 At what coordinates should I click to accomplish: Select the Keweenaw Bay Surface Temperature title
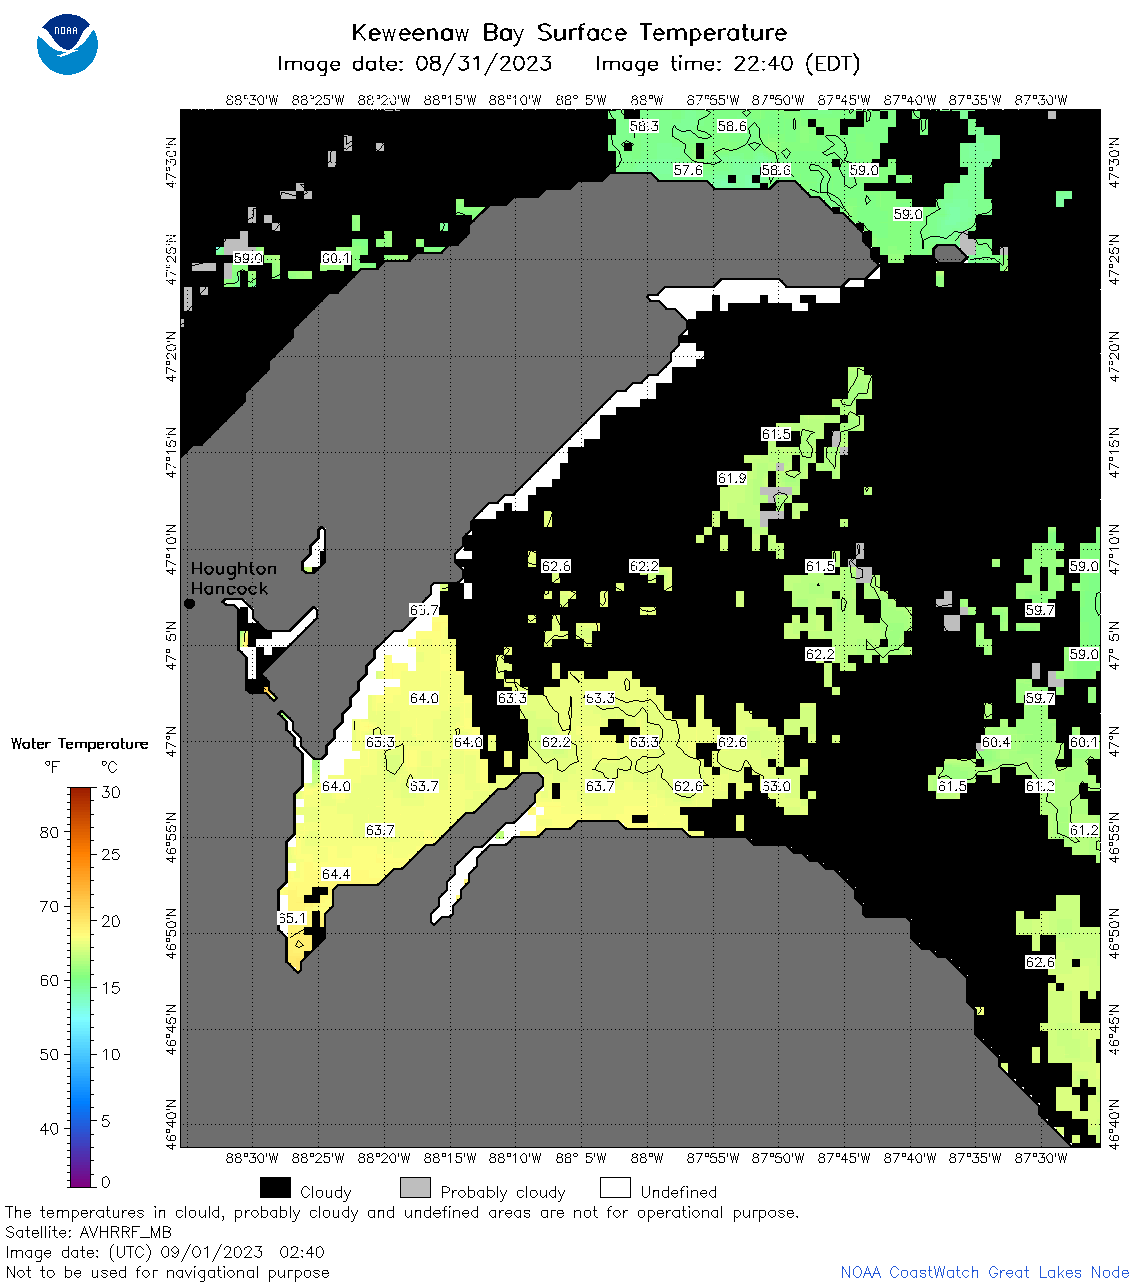[569, 32]
